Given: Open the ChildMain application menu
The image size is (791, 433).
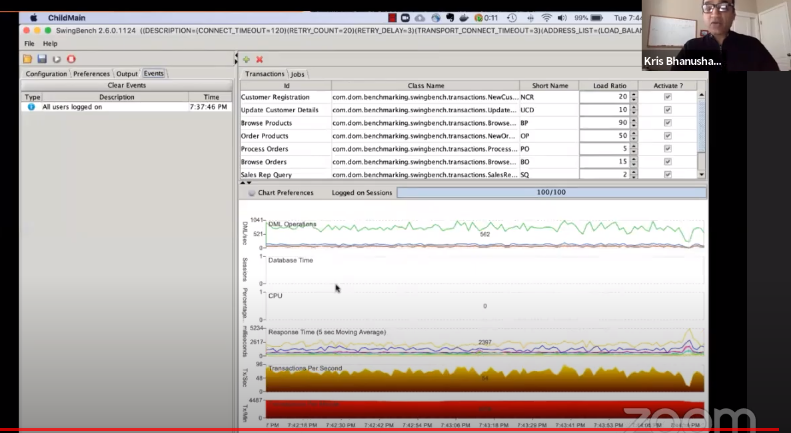Looking at the screenshot, I should (66, 18).
